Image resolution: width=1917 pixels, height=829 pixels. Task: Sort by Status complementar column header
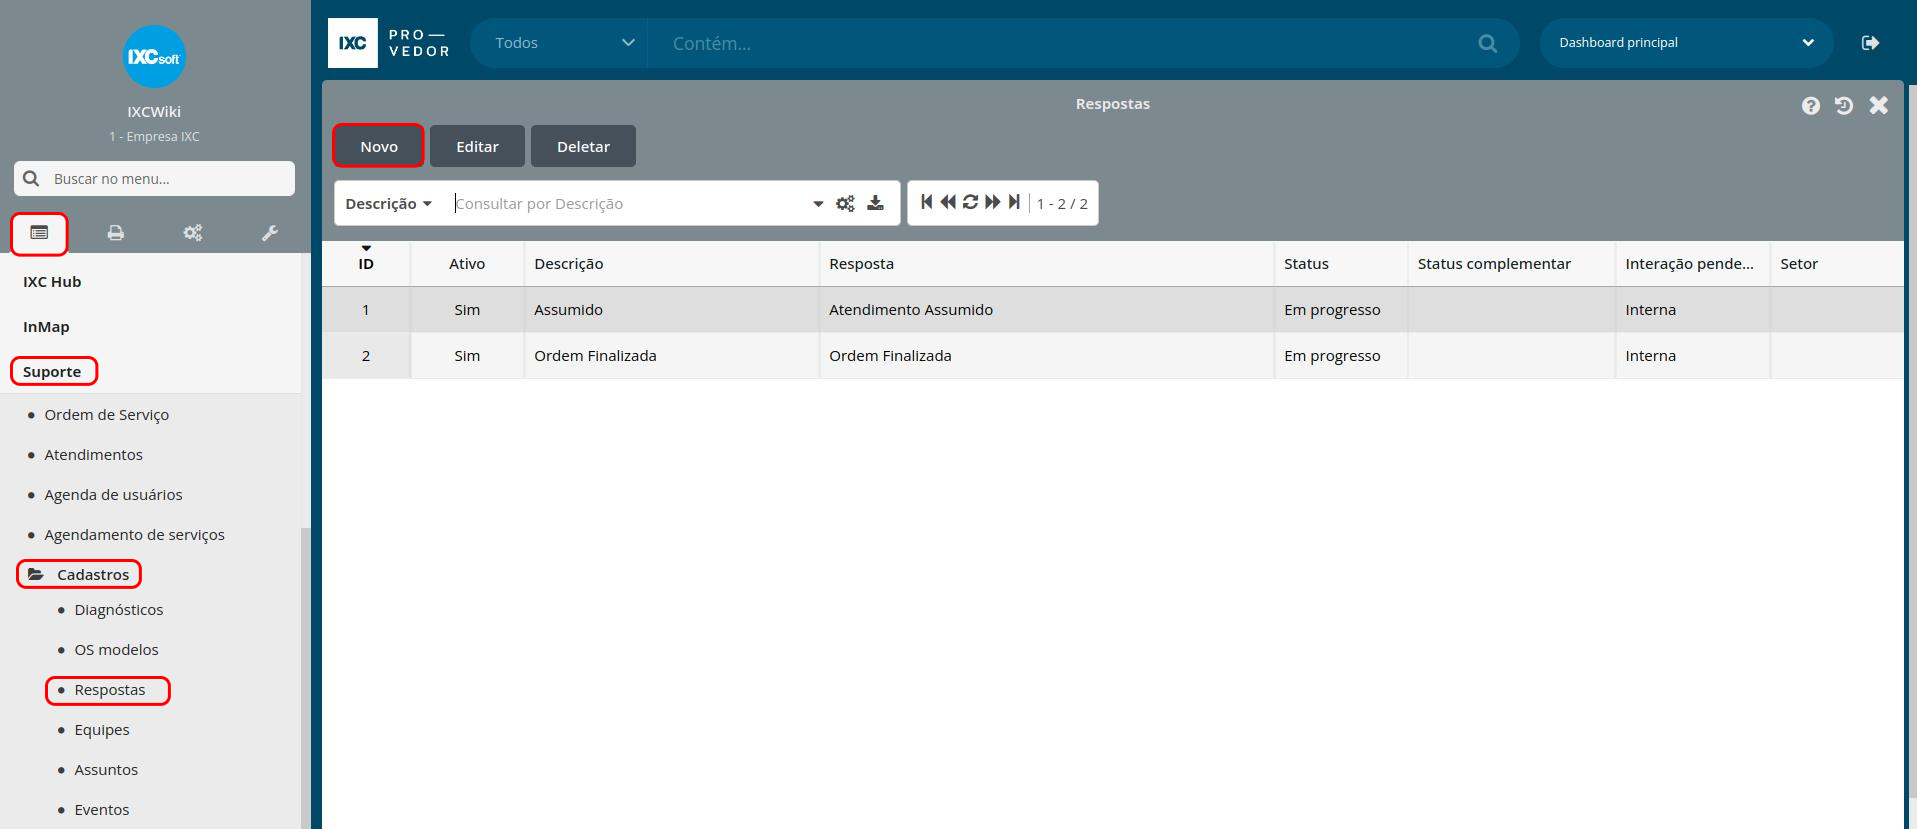click(1511, 263)
